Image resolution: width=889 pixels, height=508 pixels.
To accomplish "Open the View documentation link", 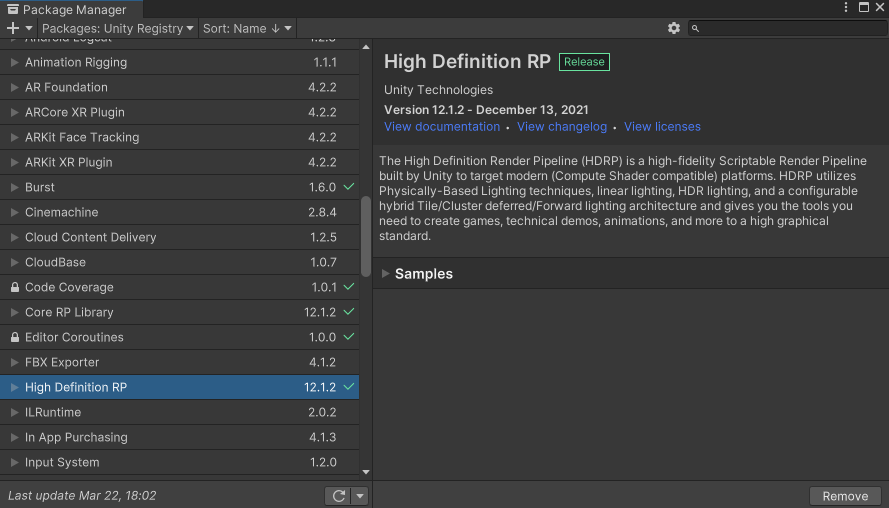I will (442, 127).
